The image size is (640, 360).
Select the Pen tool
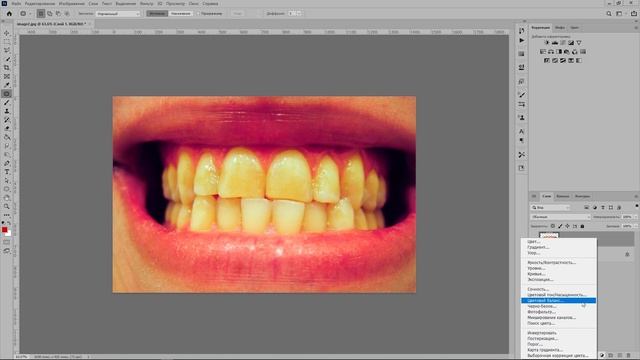coord(7,163)
